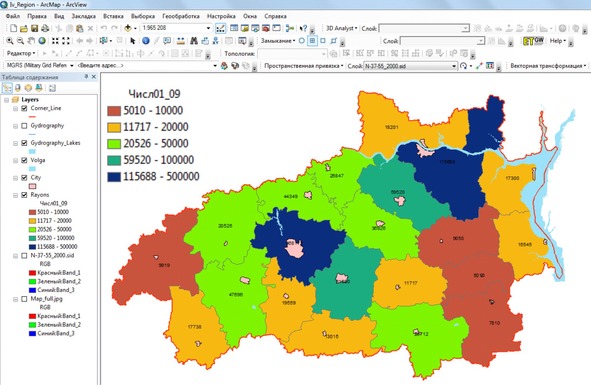Open the Find binoculars tool

click(194, 41)
